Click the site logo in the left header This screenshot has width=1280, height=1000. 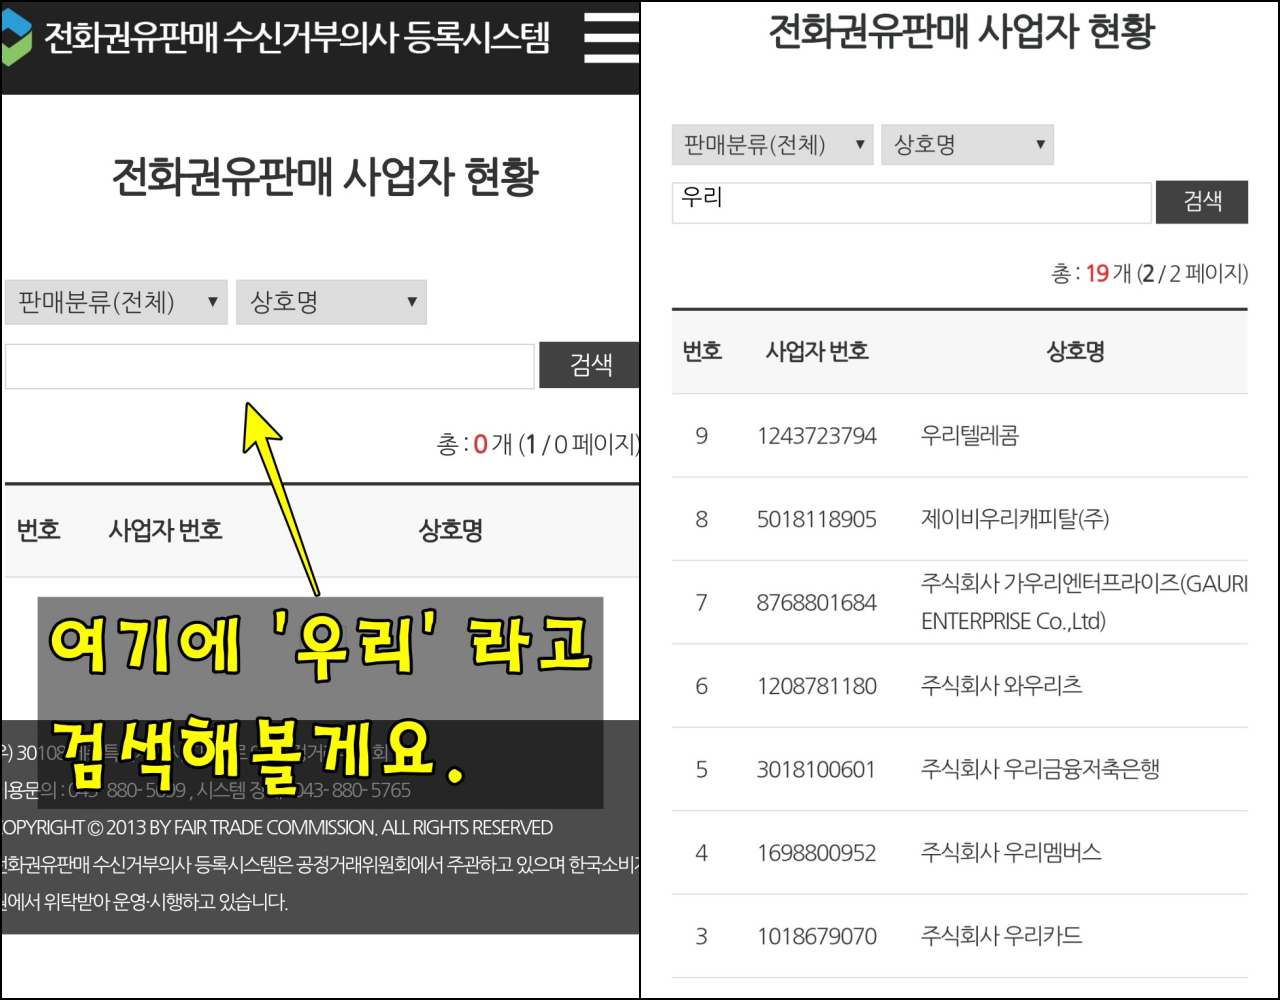[16, 38]
